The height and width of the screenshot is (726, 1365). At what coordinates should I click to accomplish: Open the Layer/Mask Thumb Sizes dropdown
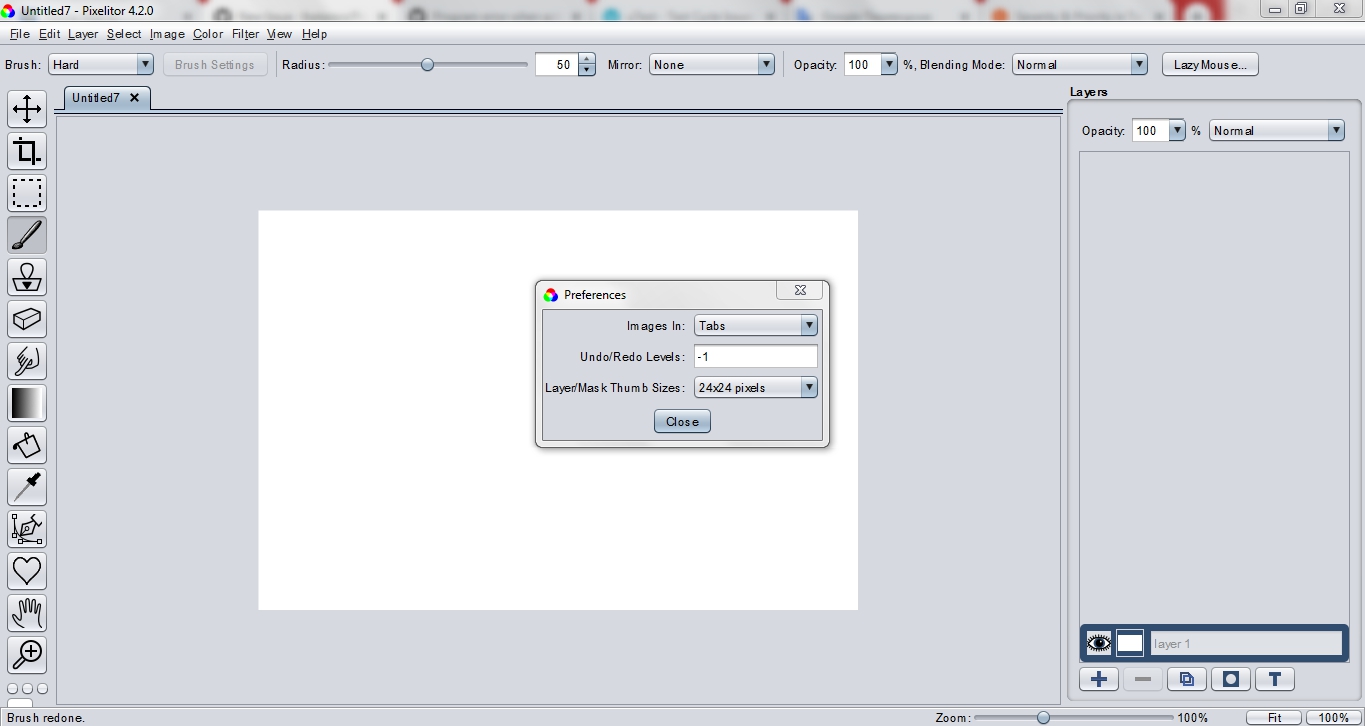[756, 387]
